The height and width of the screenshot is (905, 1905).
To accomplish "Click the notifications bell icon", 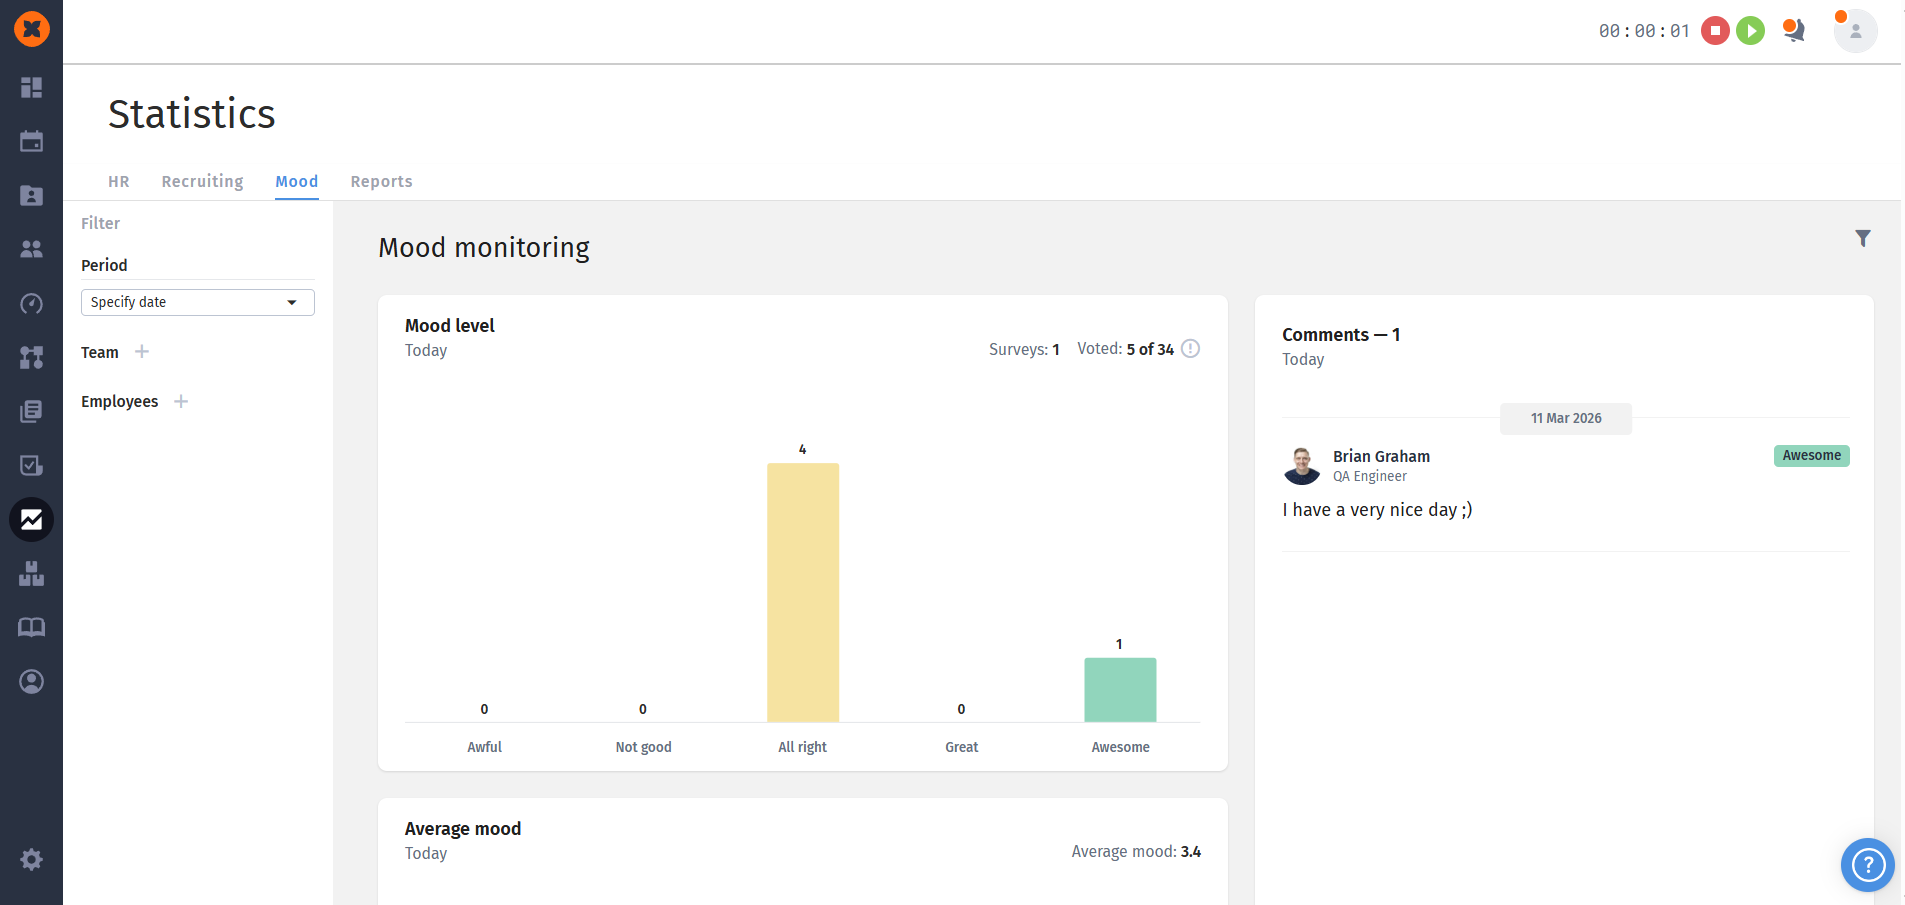I will (1794, 31).
